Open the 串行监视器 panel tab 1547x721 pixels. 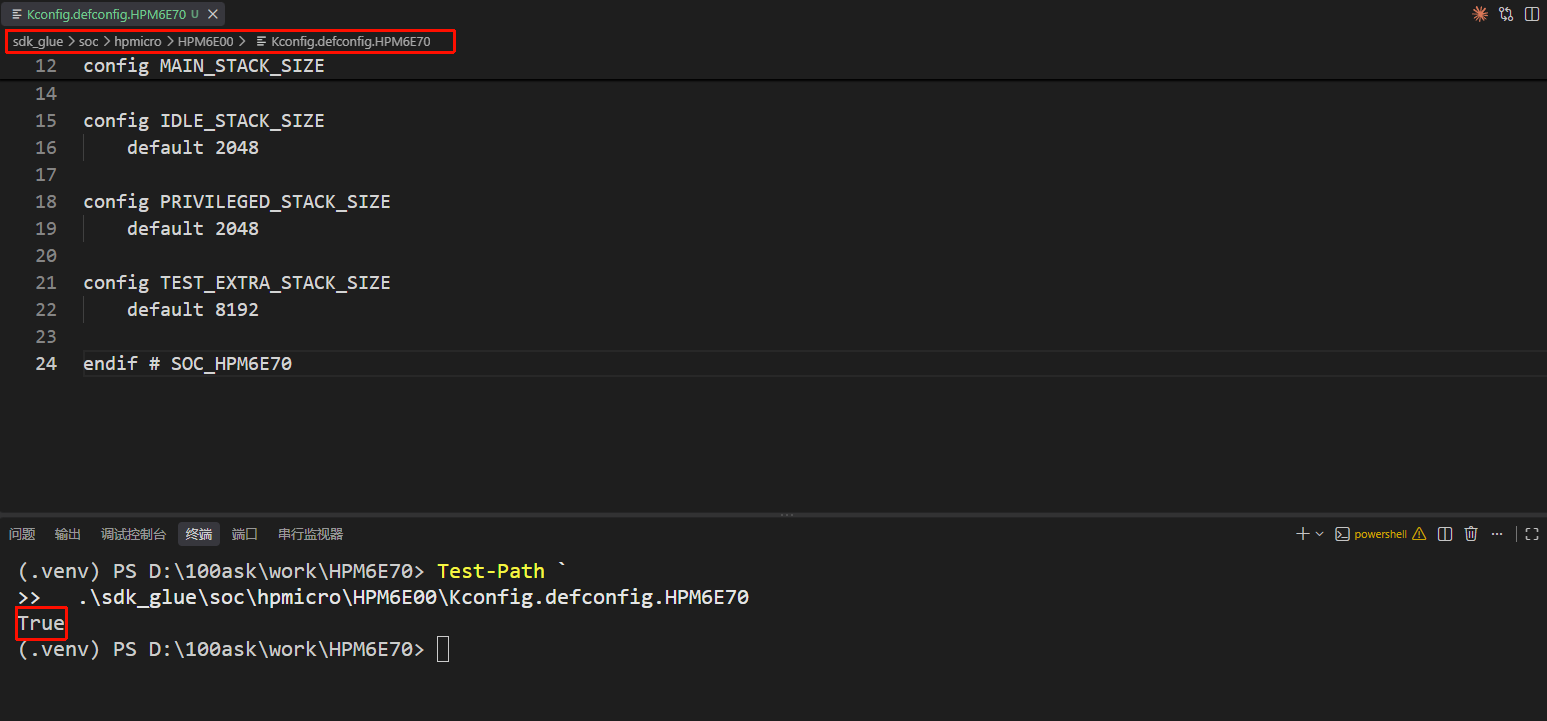tap(310, 534)
